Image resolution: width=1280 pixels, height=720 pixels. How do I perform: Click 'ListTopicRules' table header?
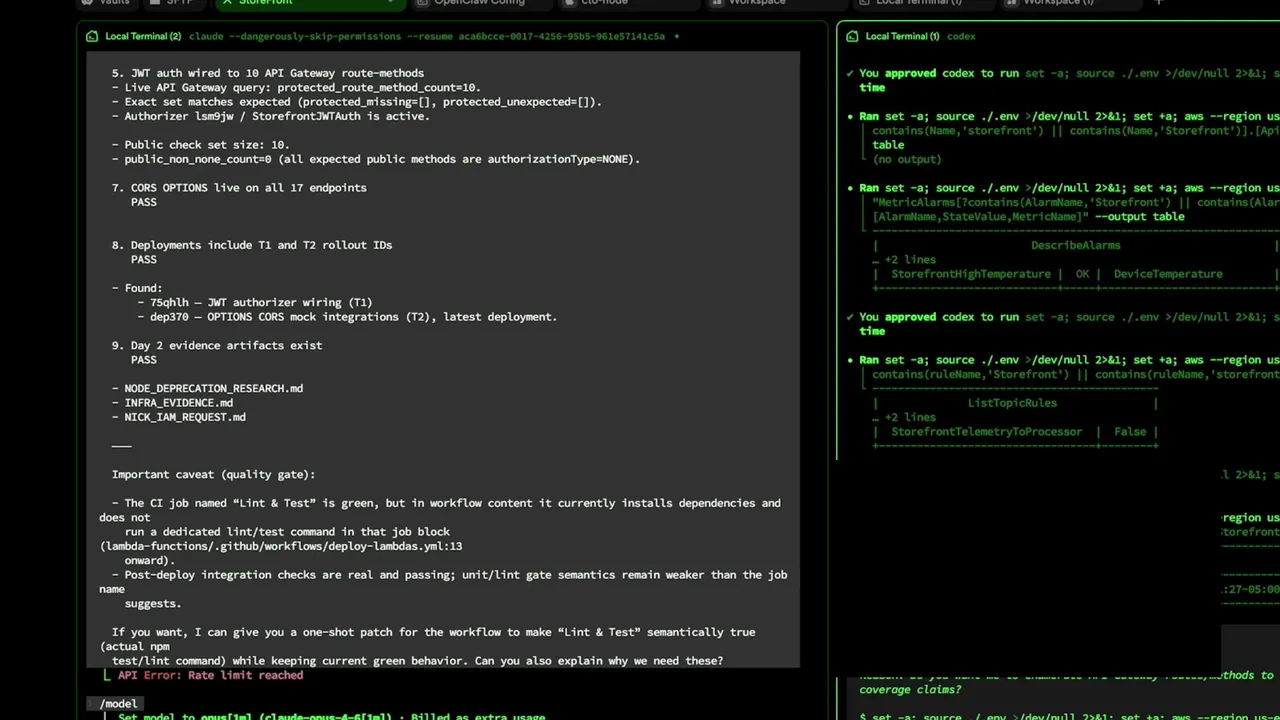tap(1012, 403)
